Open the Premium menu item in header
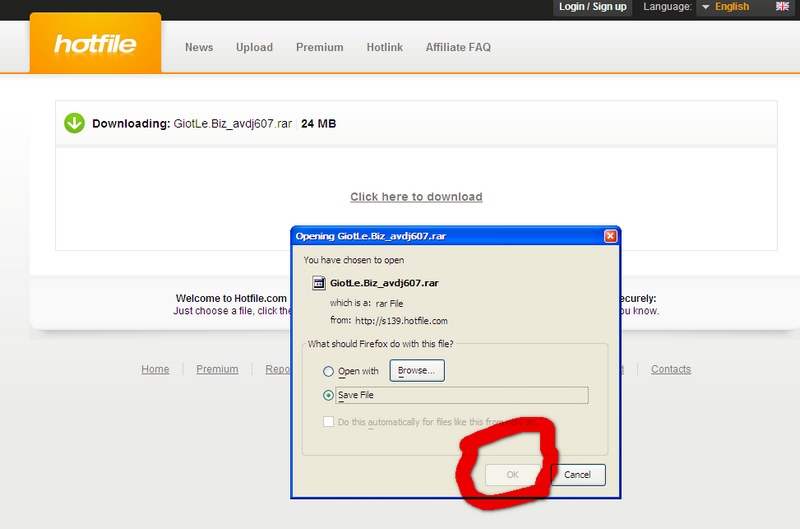The image size is (800, 529). [319, 47]
